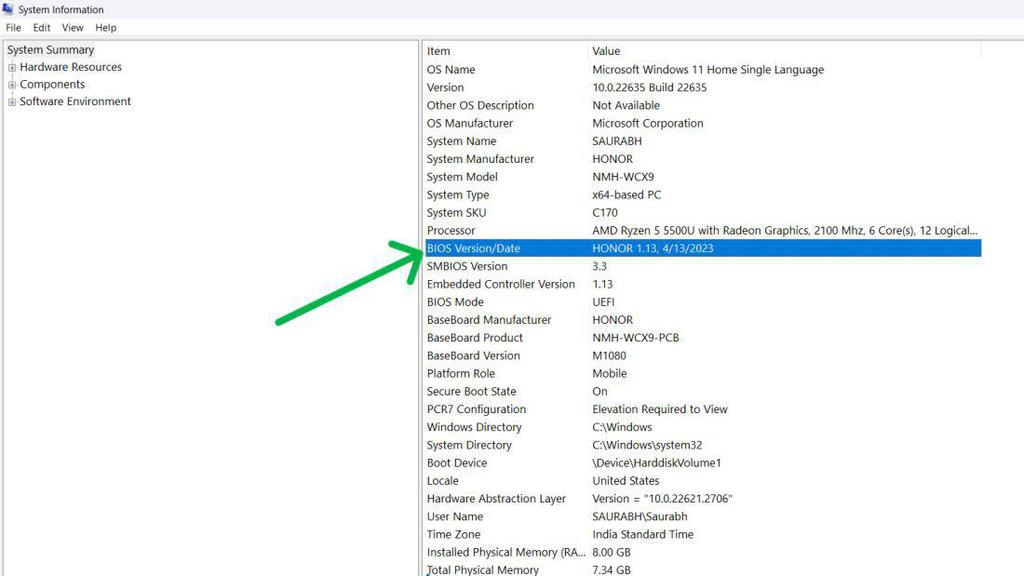Select the BaseBoard Product row
Viewport: 1024px width, 576px height.
(703, 338)
